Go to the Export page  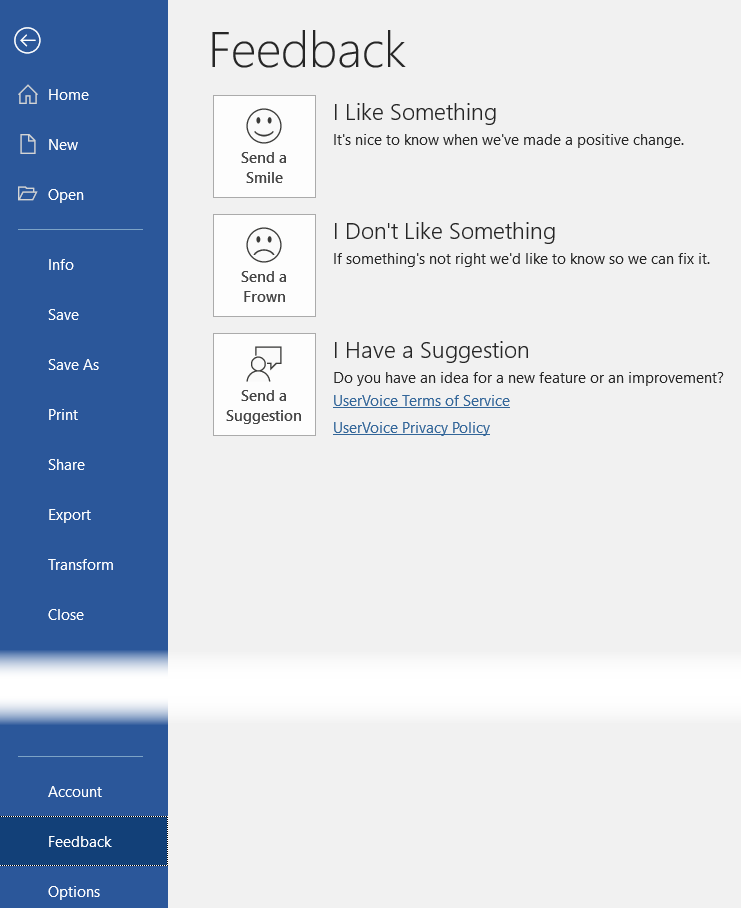pos(84,515)
